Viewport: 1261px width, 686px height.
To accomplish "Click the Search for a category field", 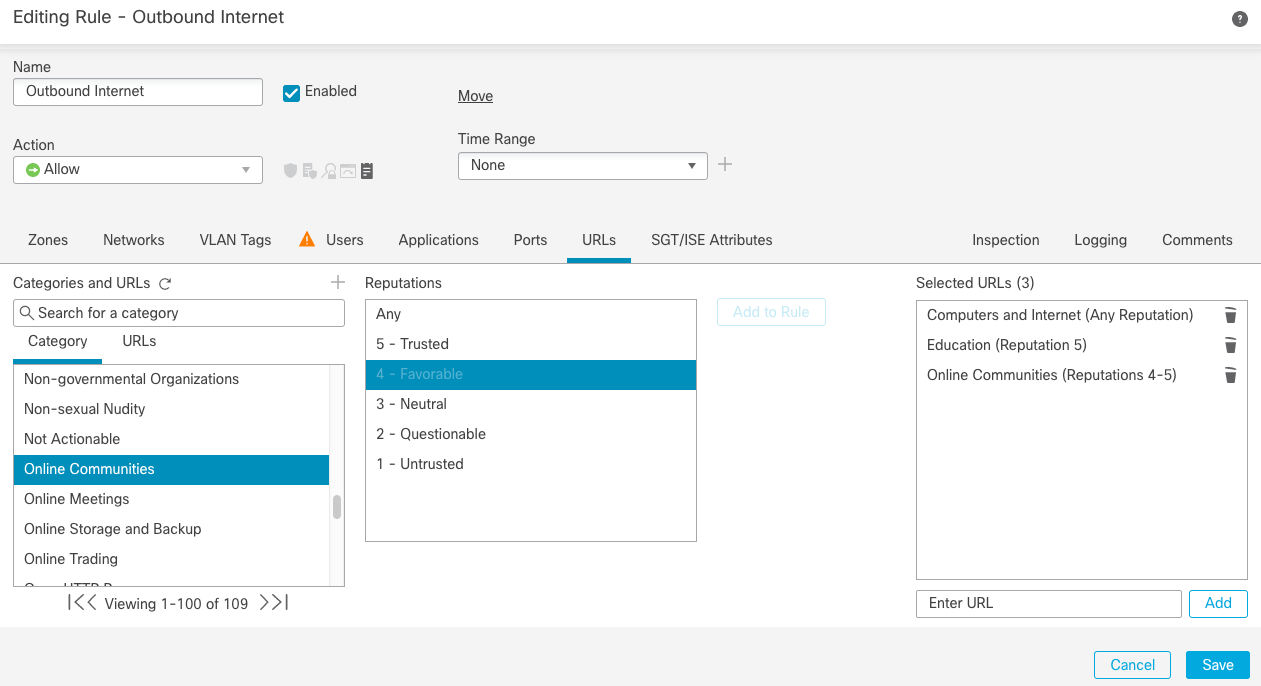I will (x=179, y=313).
